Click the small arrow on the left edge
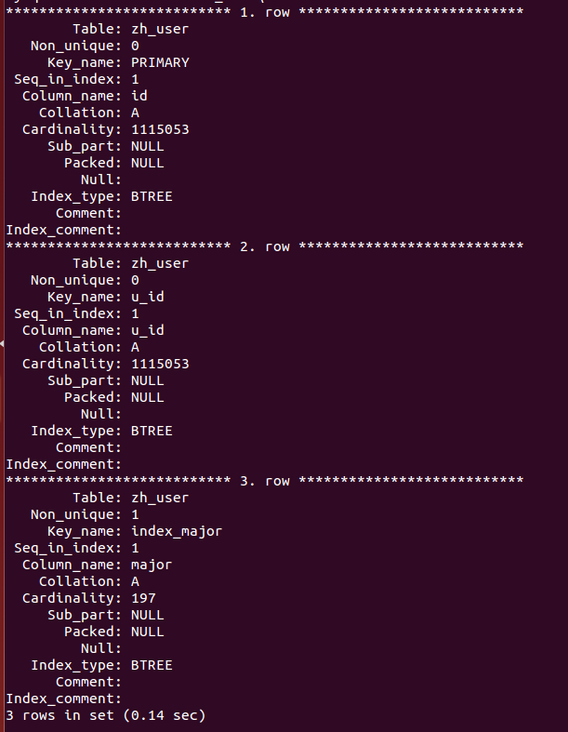 coord(2,344)
